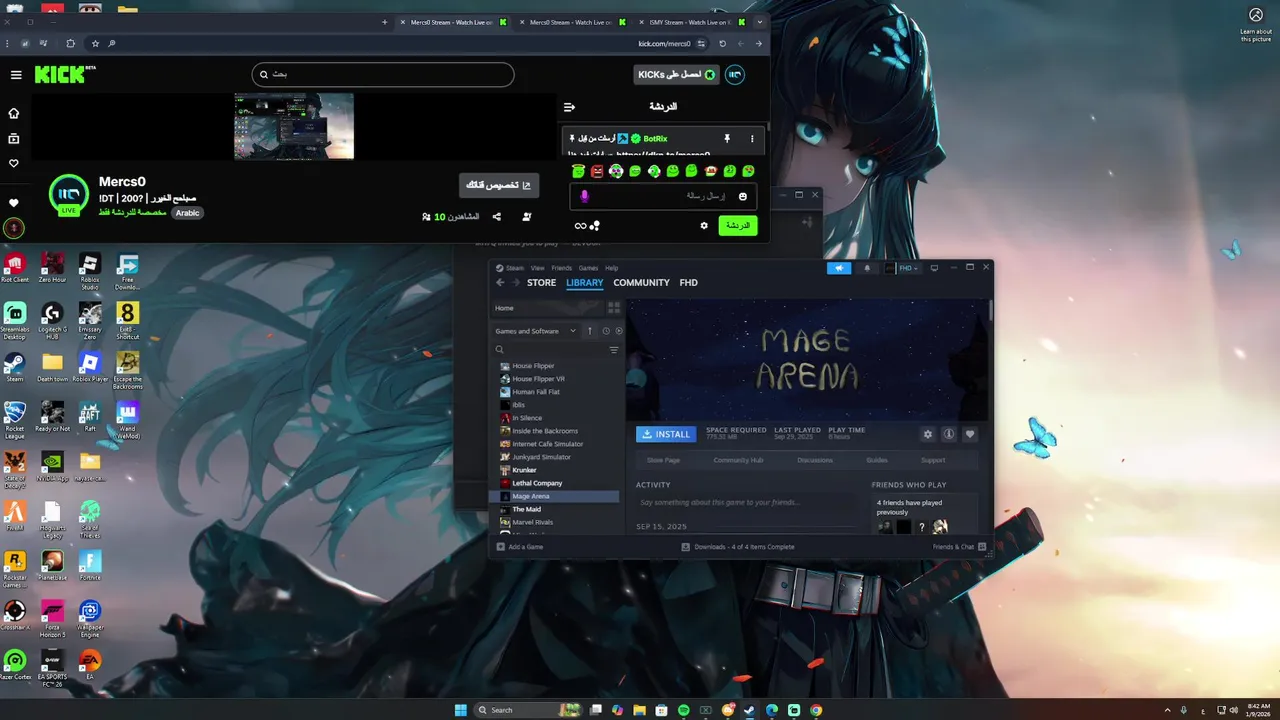Screen dimensions: 1280x720
Task: Switch to Steam COMMUNITY tab
Action: pyautogui.click(x=641, y=283)
